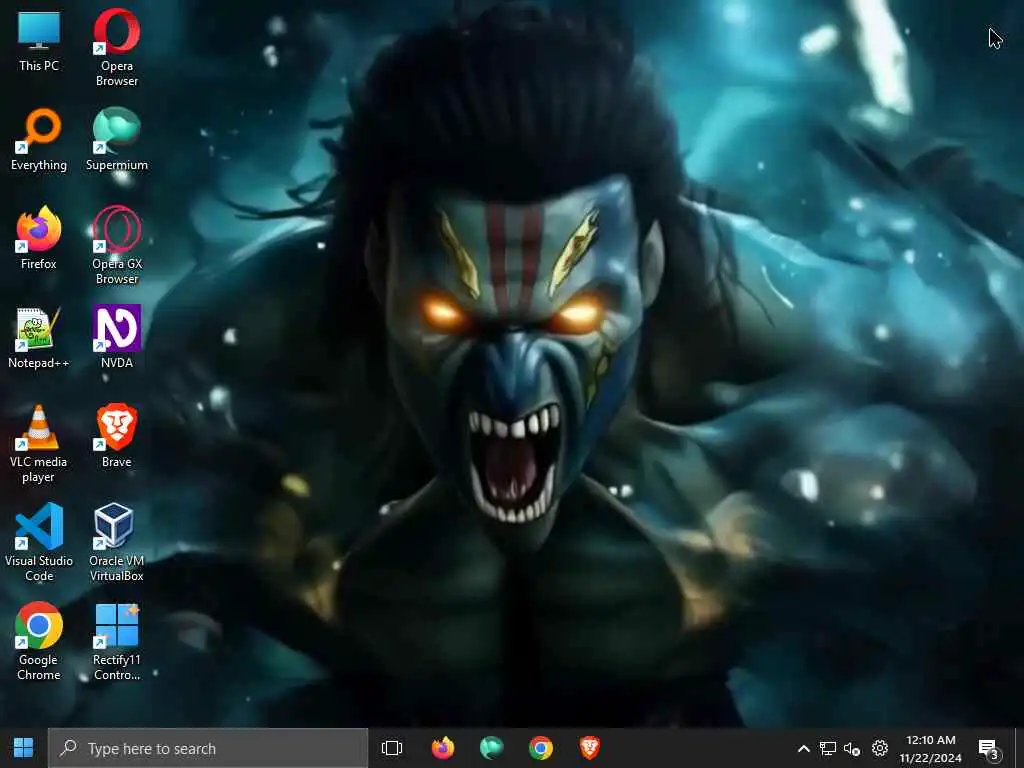Image resolution: width=1024 pixels, height=768 pixels.
Task: Select the Oracle VM VirtualBox desktop shortcut
Action: (117, 543)
